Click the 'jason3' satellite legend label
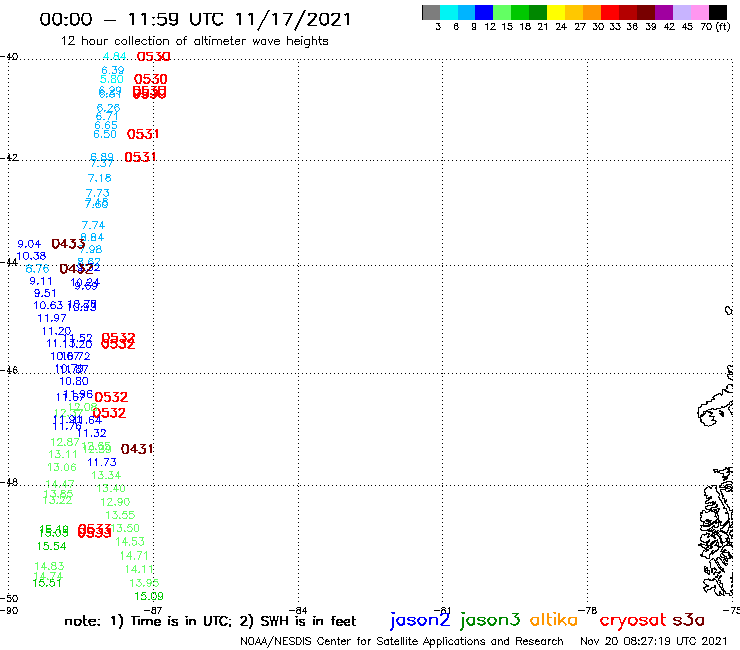Screen dimensions: 740x650 click(490, 620)
